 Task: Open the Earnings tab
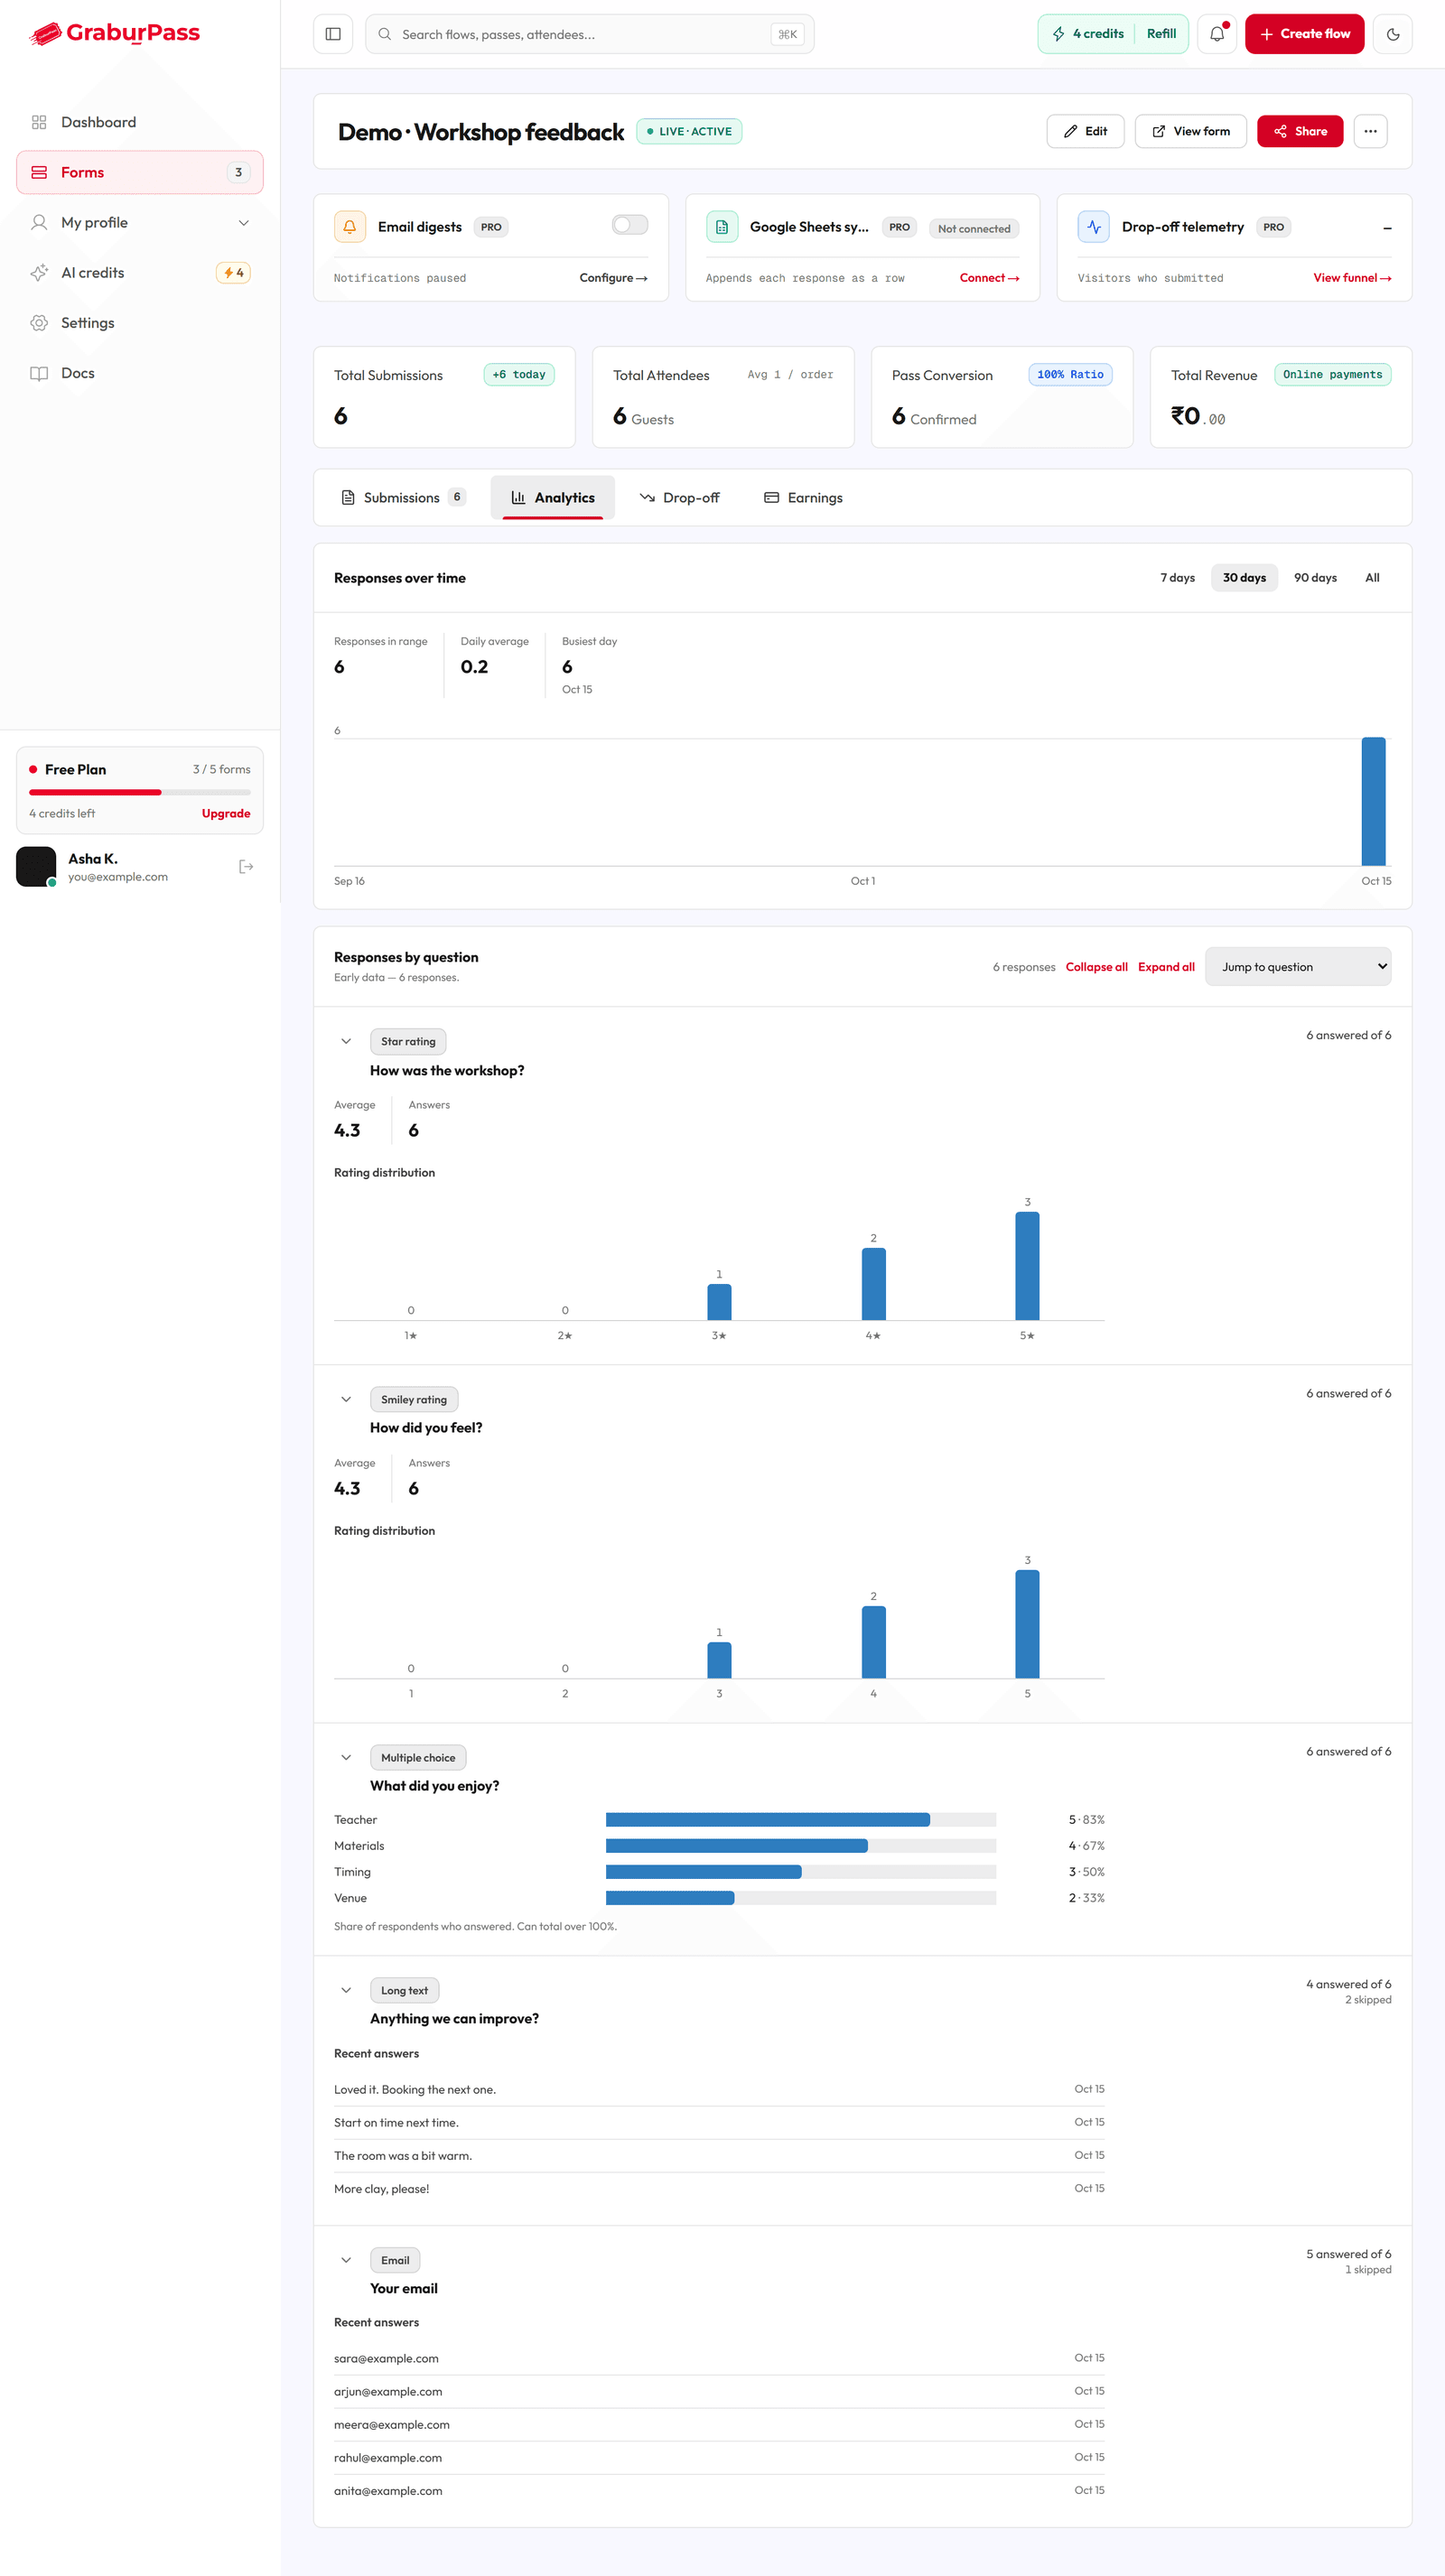(804, 498)
